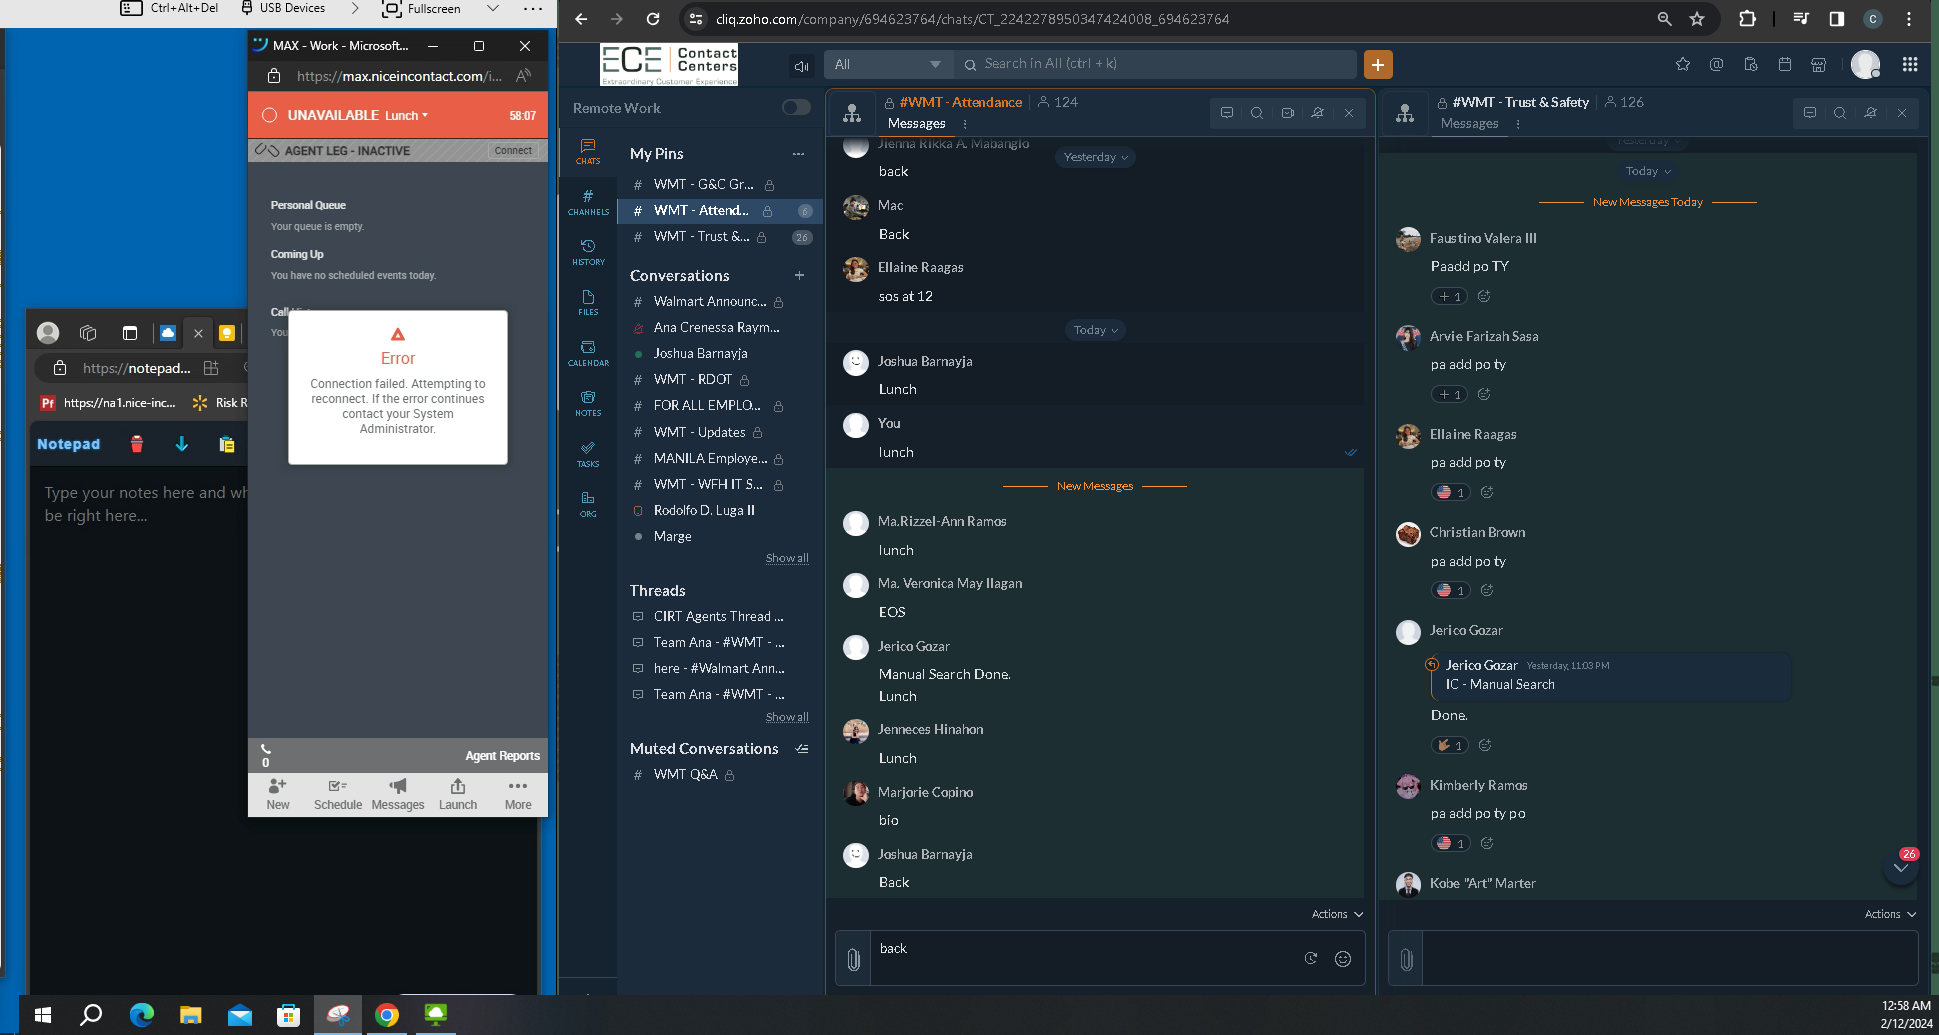Toggle reaction on Jerico Gozar Done message

coord(1450,745)
